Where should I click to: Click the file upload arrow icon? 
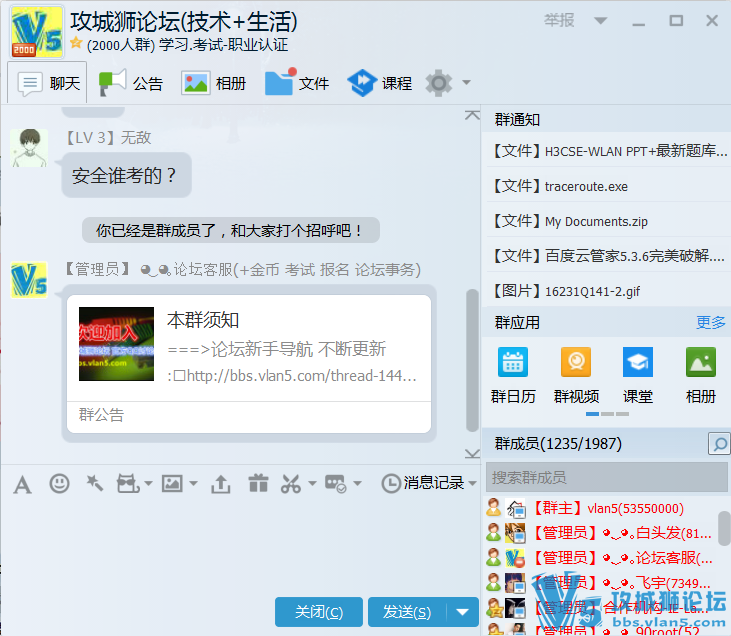pos(221,484)
